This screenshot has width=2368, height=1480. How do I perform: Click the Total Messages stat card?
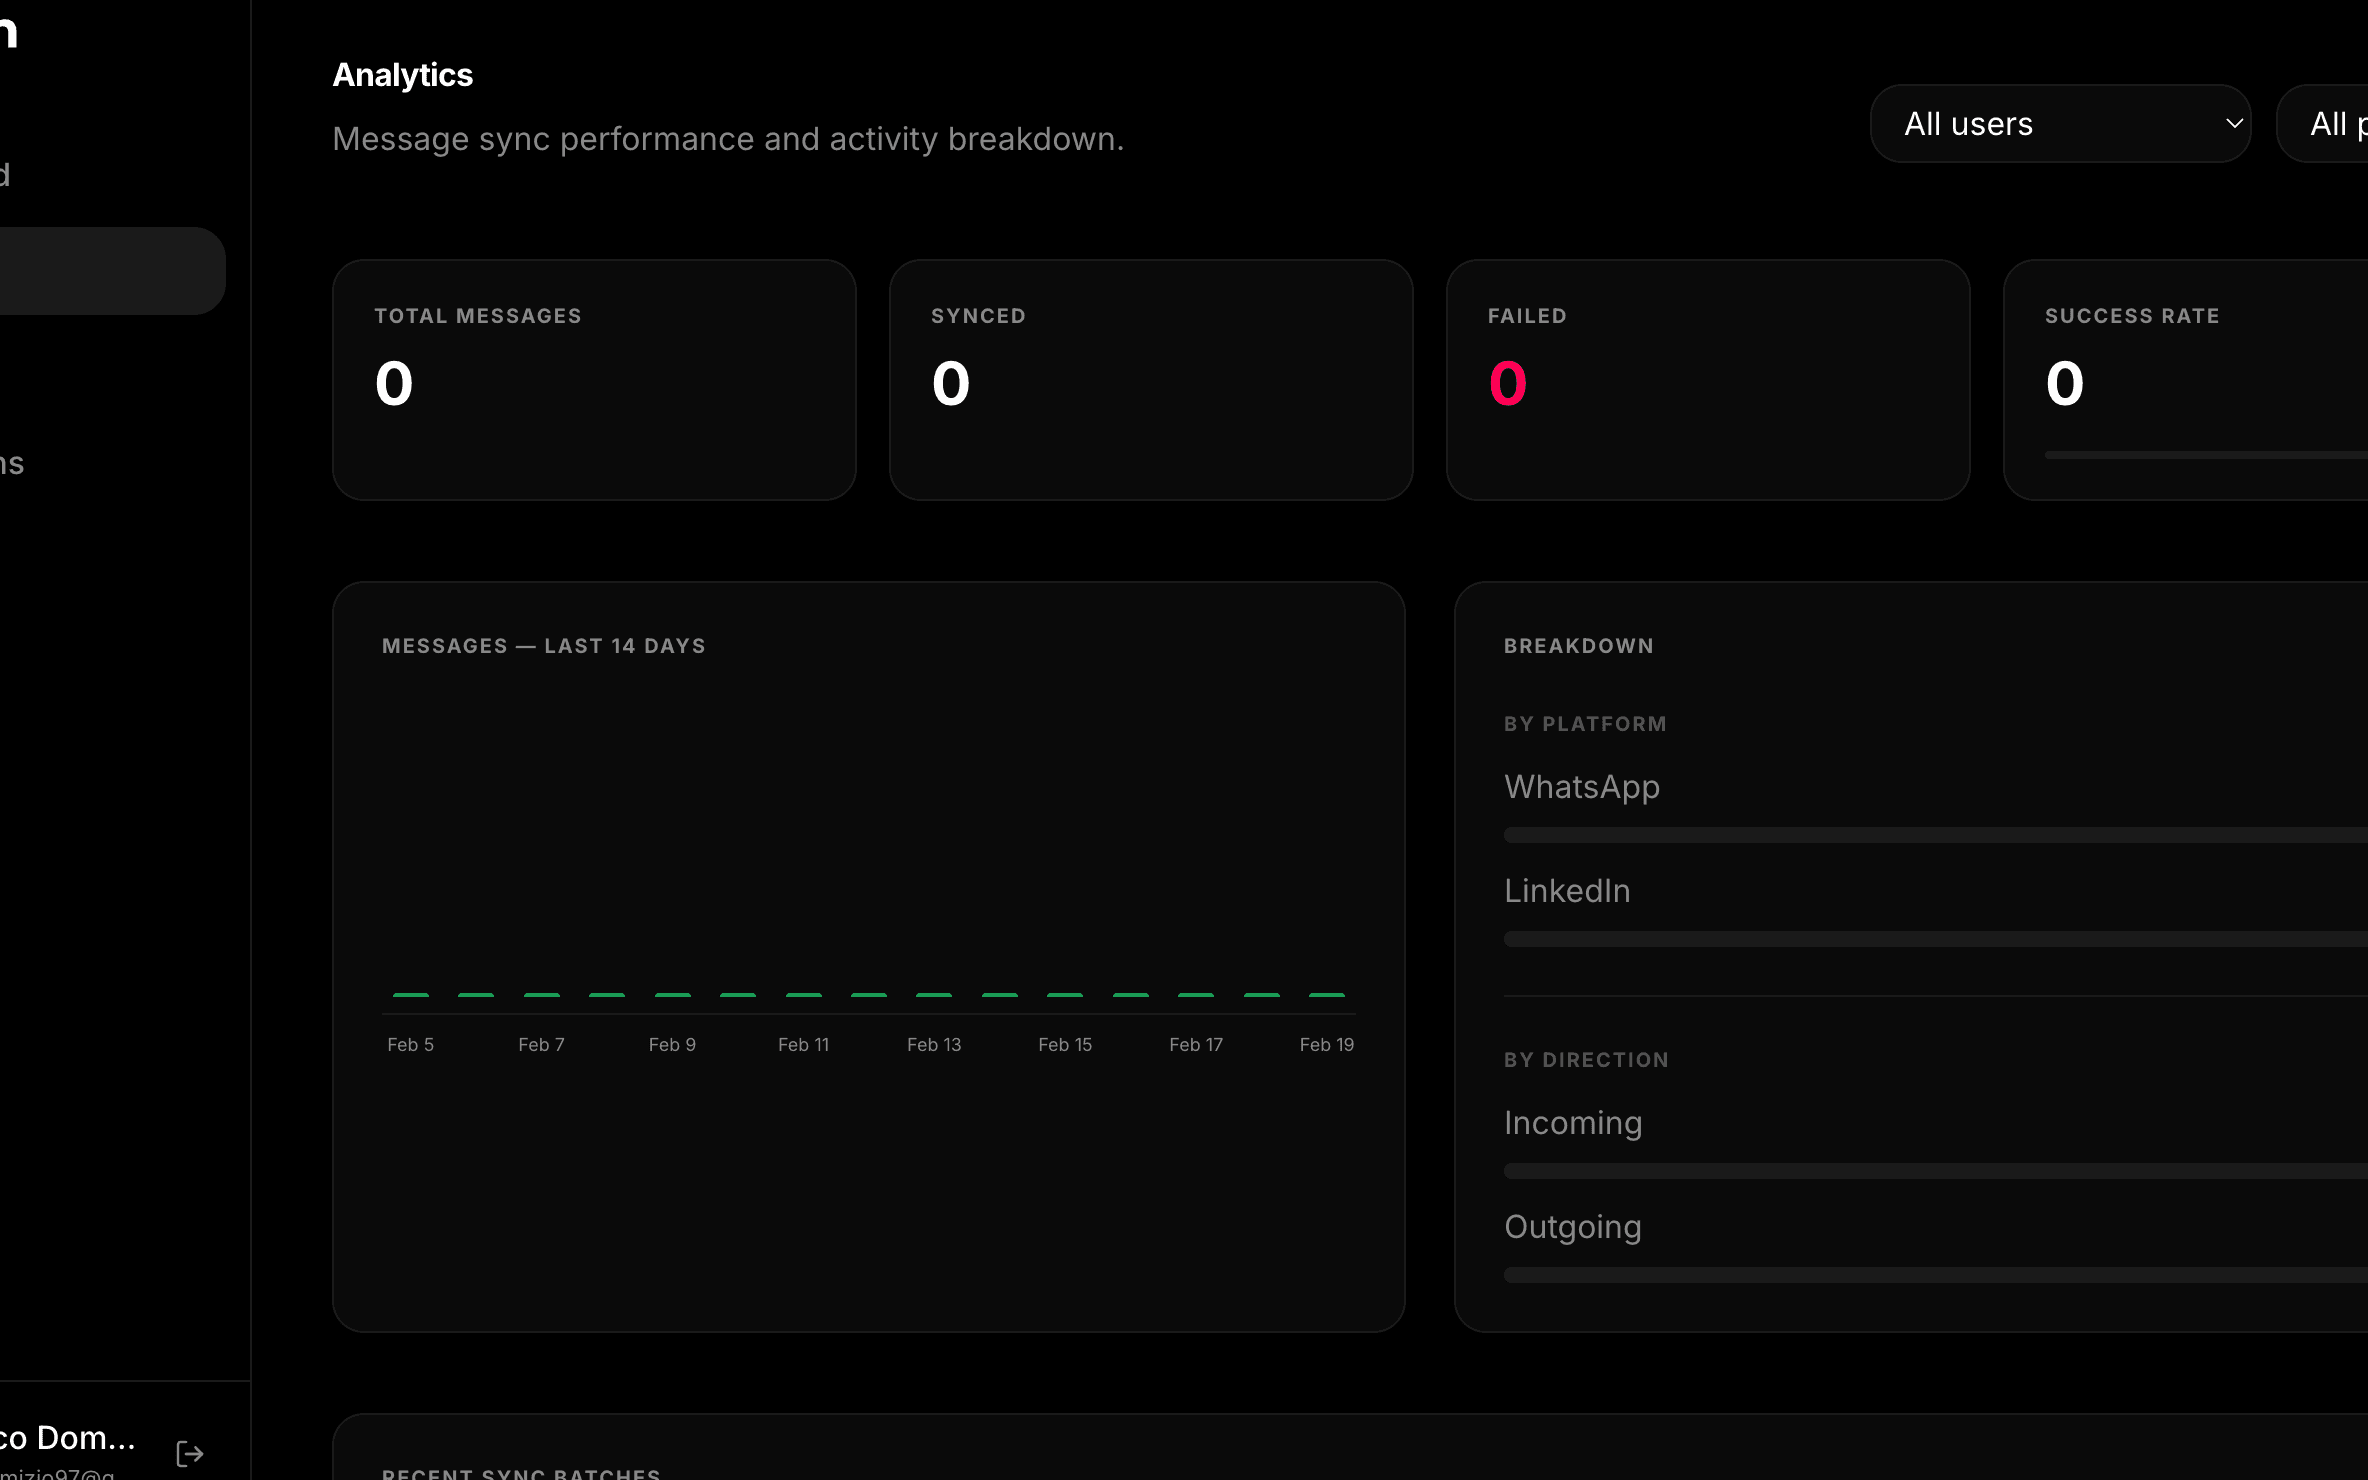click(594, 380)
